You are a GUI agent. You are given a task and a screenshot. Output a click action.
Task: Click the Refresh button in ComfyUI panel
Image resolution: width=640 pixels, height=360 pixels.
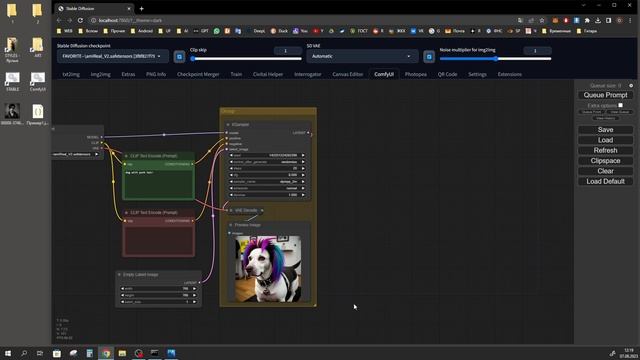tap(605, 151)
